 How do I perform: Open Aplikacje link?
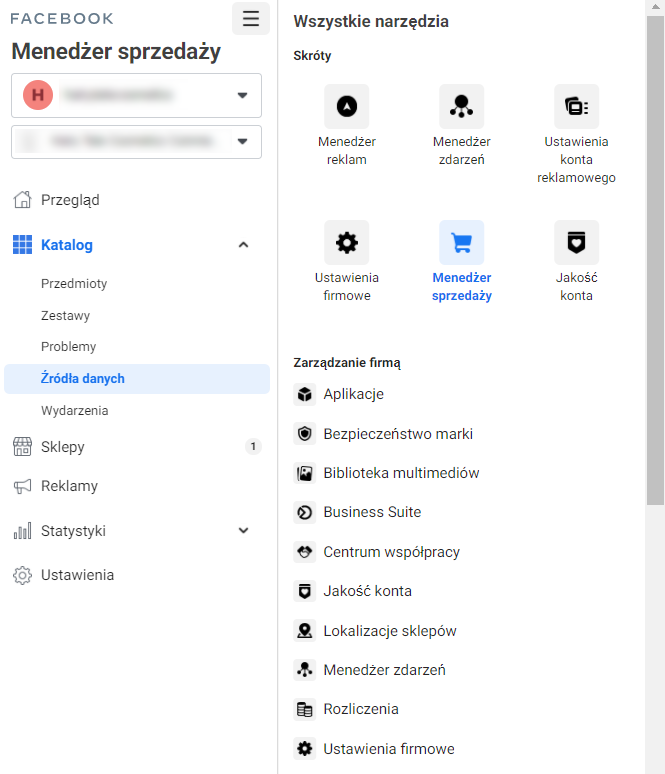(353, 394)
